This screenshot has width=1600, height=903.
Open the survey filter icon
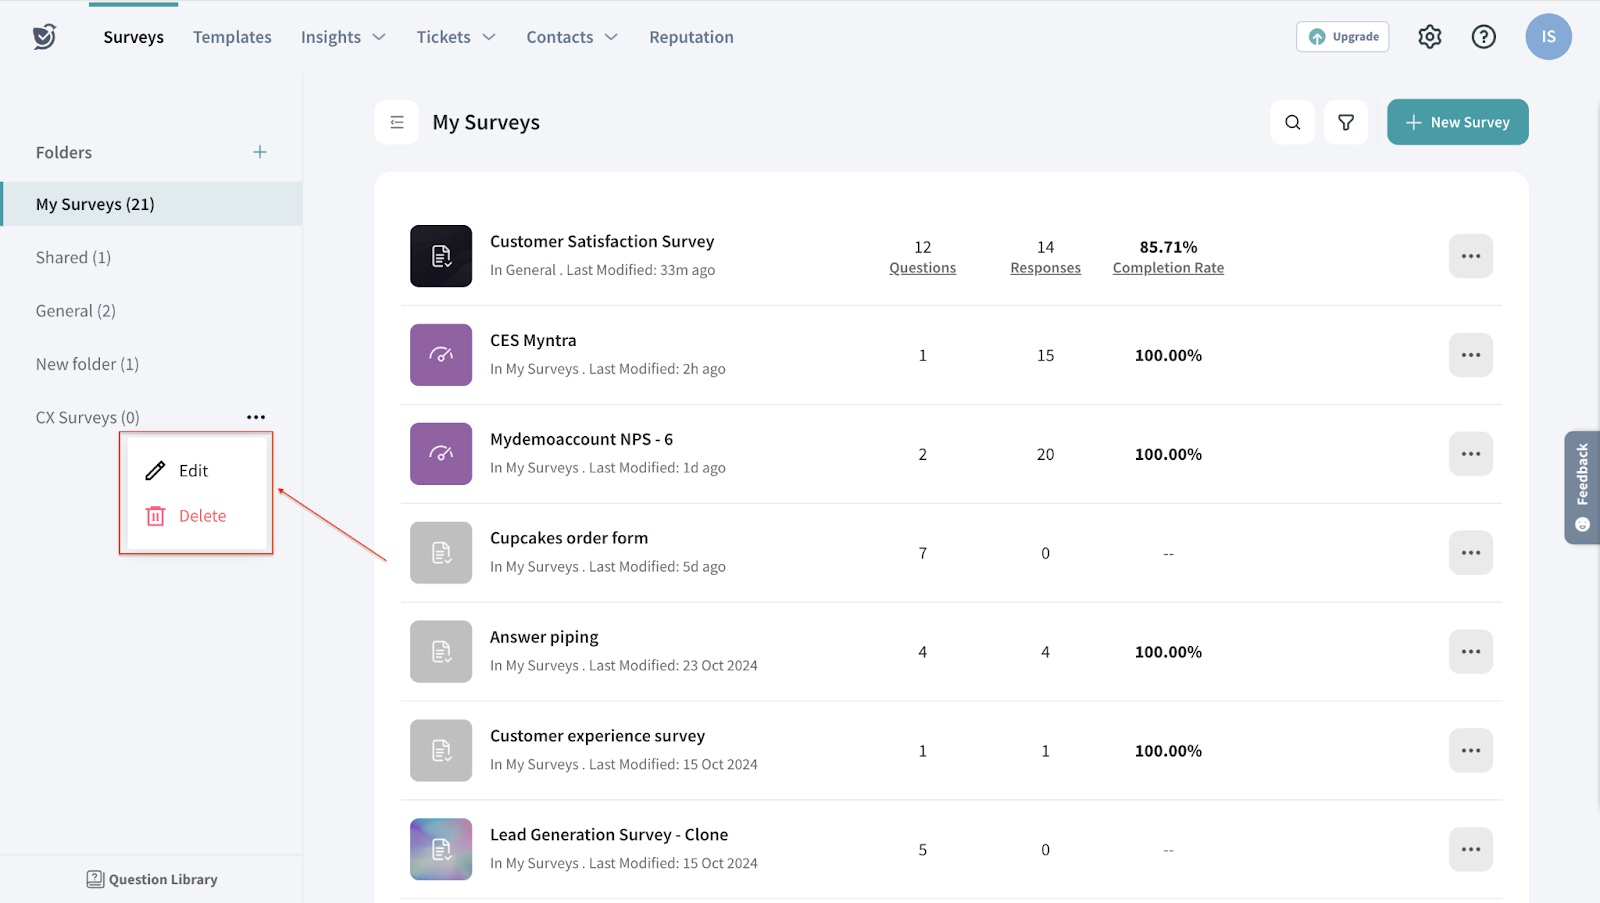[1346, 122]
